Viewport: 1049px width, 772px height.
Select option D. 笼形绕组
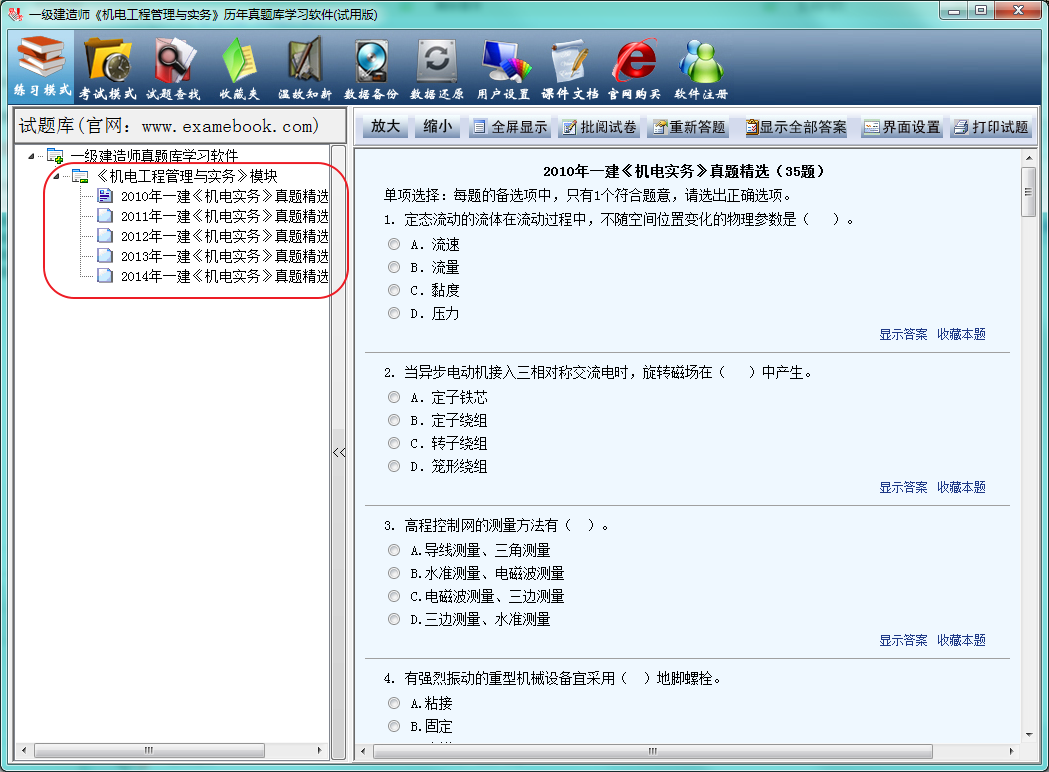(394, 466)
